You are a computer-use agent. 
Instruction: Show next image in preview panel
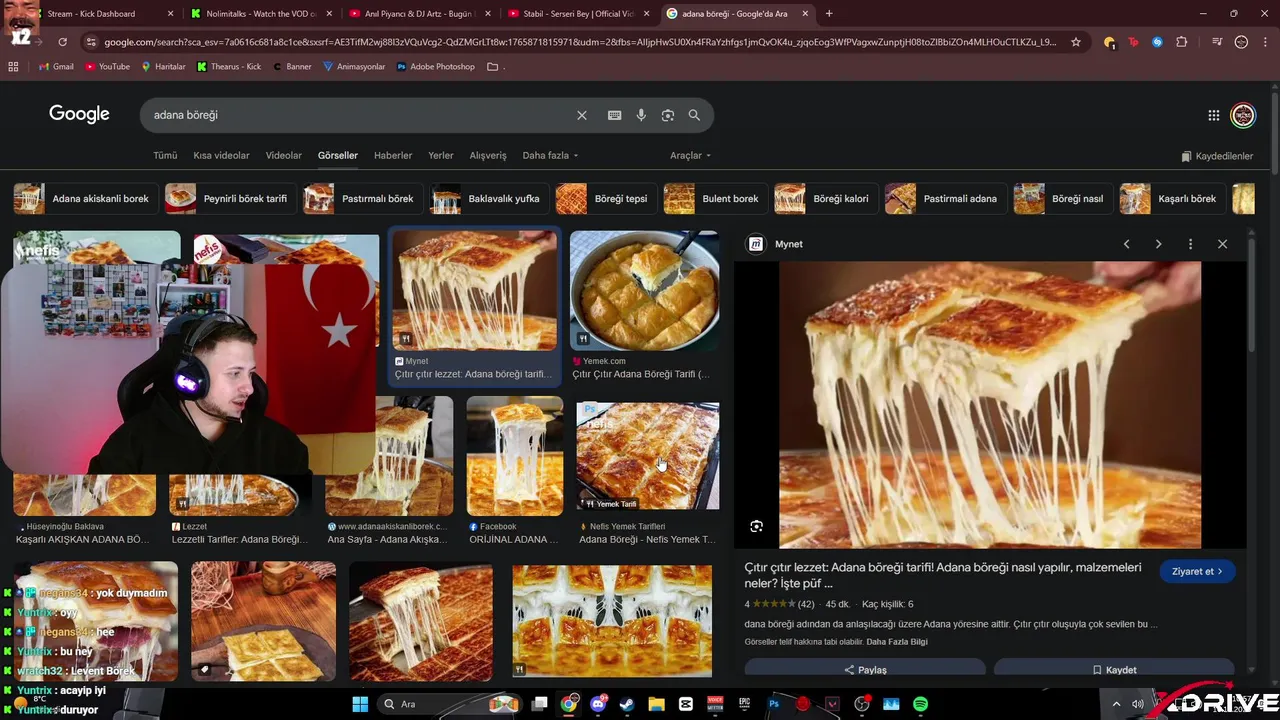pyautogui.click(x=1159, y=244)
